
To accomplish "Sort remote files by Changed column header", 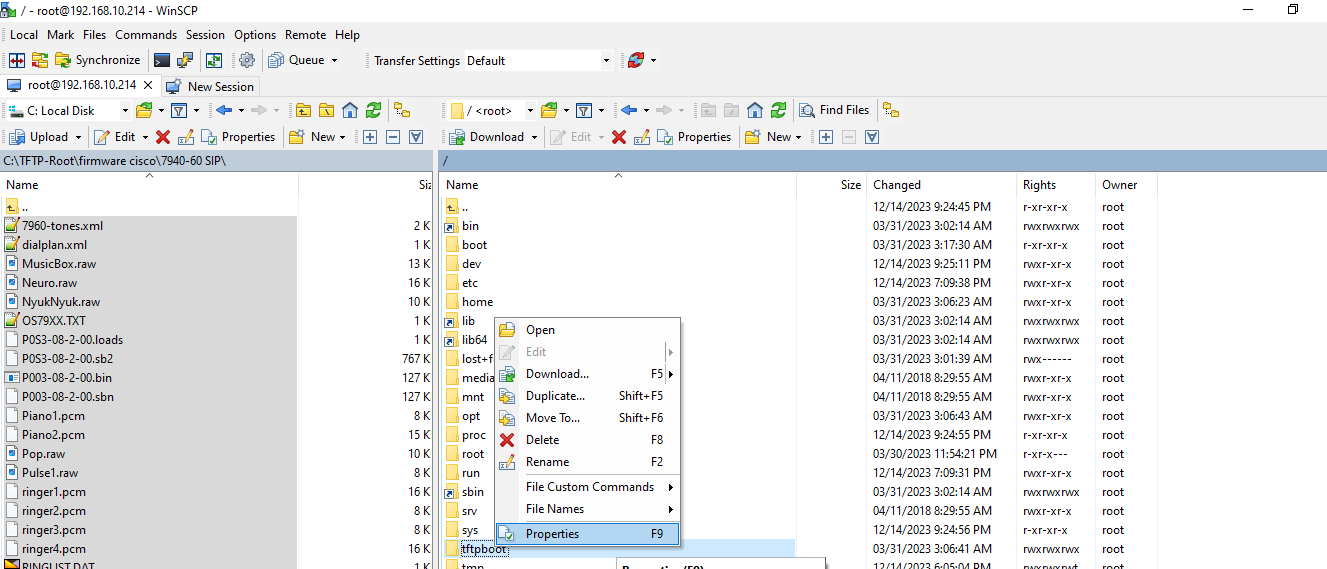I will [x=897, y=185].
